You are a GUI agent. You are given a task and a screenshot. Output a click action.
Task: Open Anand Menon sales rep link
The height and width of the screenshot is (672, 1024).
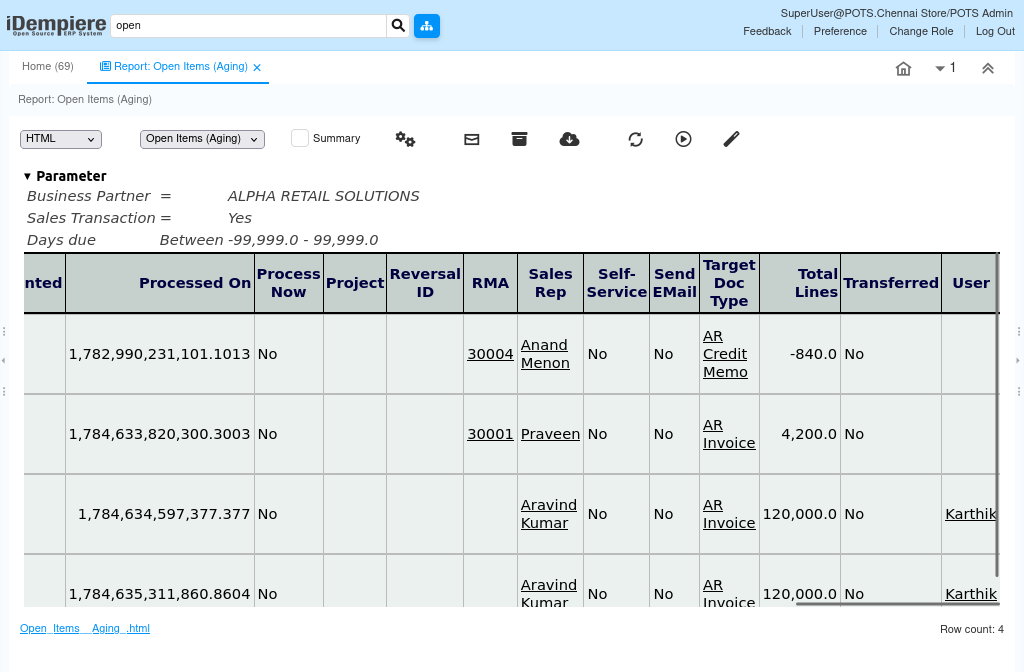click(545, 354)
